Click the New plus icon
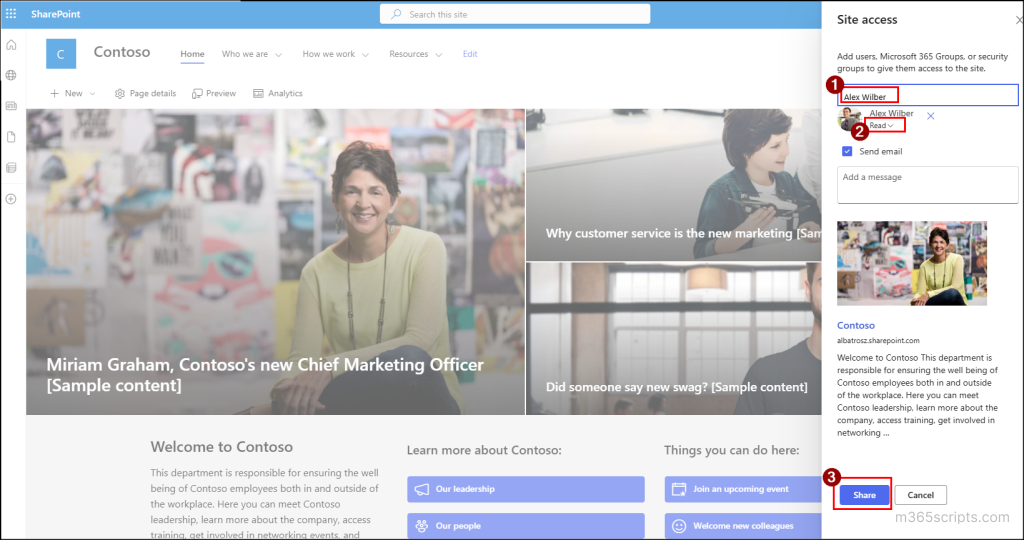The image size is (1024, 540). [55, 93]
